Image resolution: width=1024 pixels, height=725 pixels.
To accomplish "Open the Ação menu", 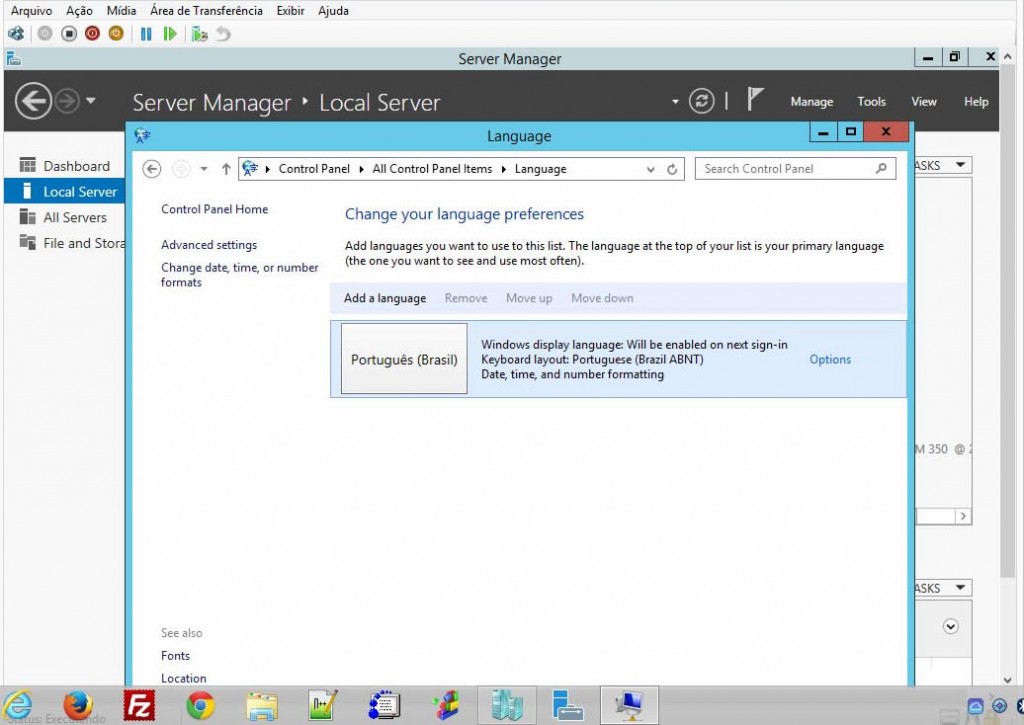I will 79,10.
